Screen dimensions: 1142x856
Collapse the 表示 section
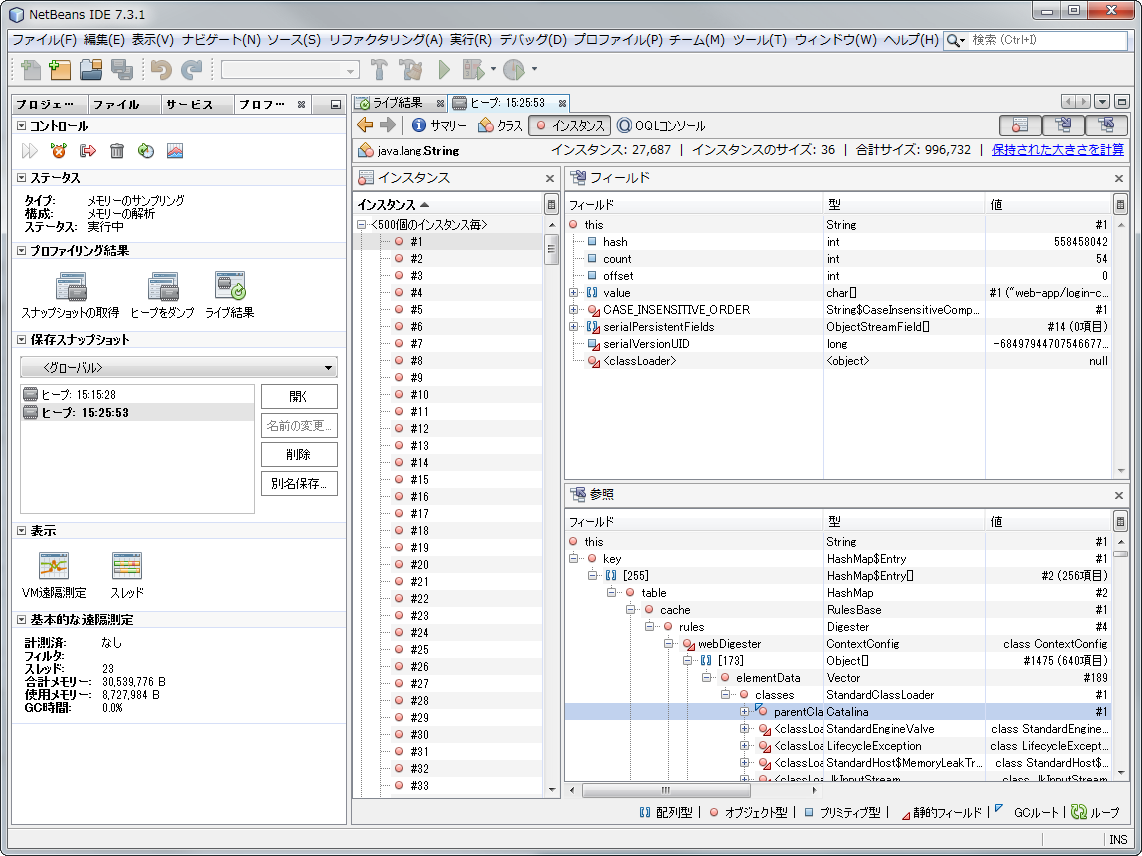pyautogui.click(x=22, y=530)
